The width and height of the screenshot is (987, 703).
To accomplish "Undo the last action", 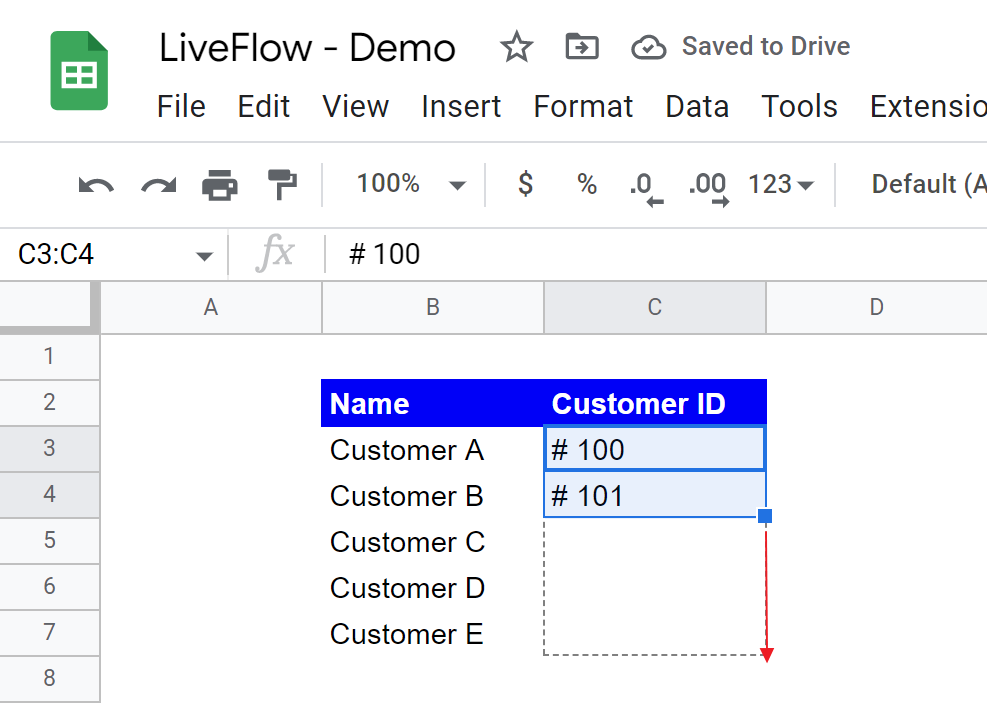I will pyautogui.click(x=96, y=184).
